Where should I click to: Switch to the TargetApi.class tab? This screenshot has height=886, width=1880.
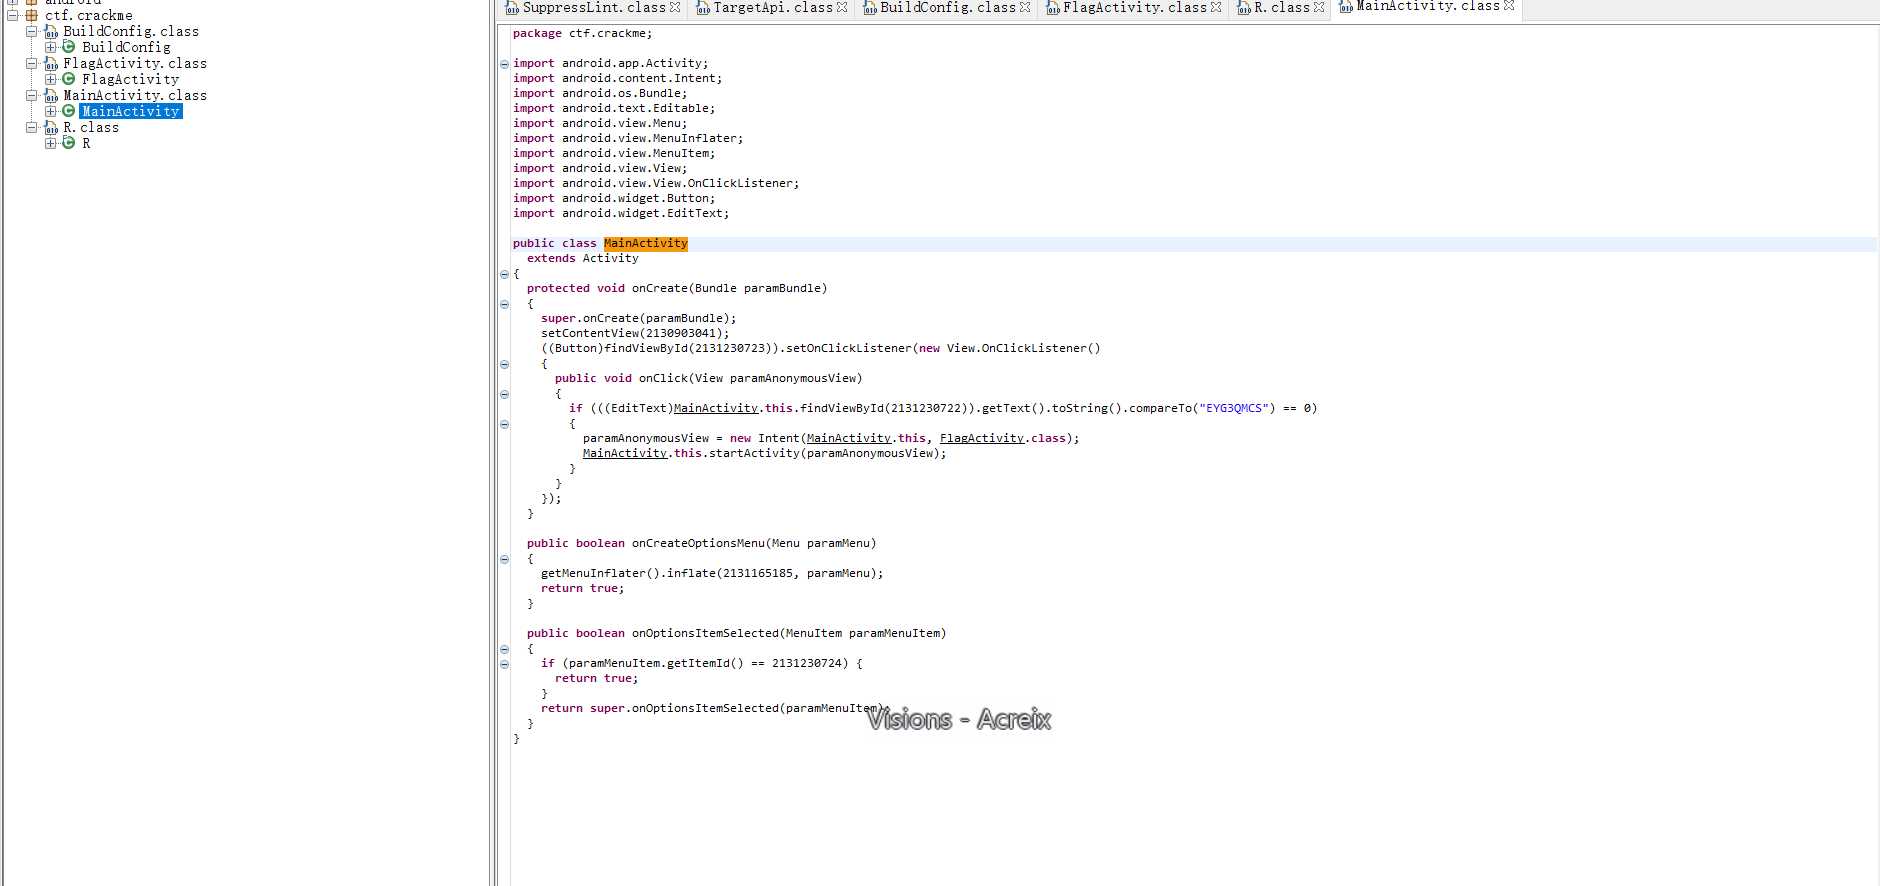773,8
